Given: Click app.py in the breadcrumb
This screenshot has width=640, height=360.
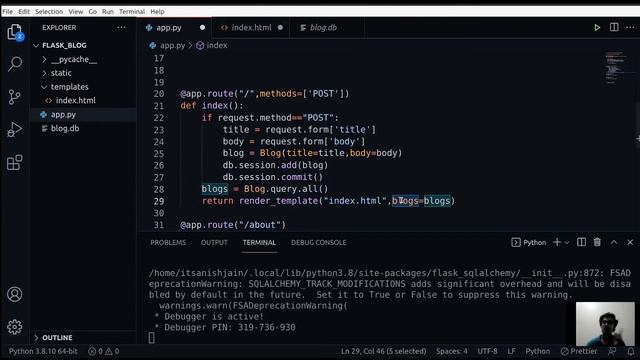Looking at the screenshot, I should [x=167, y=45].
